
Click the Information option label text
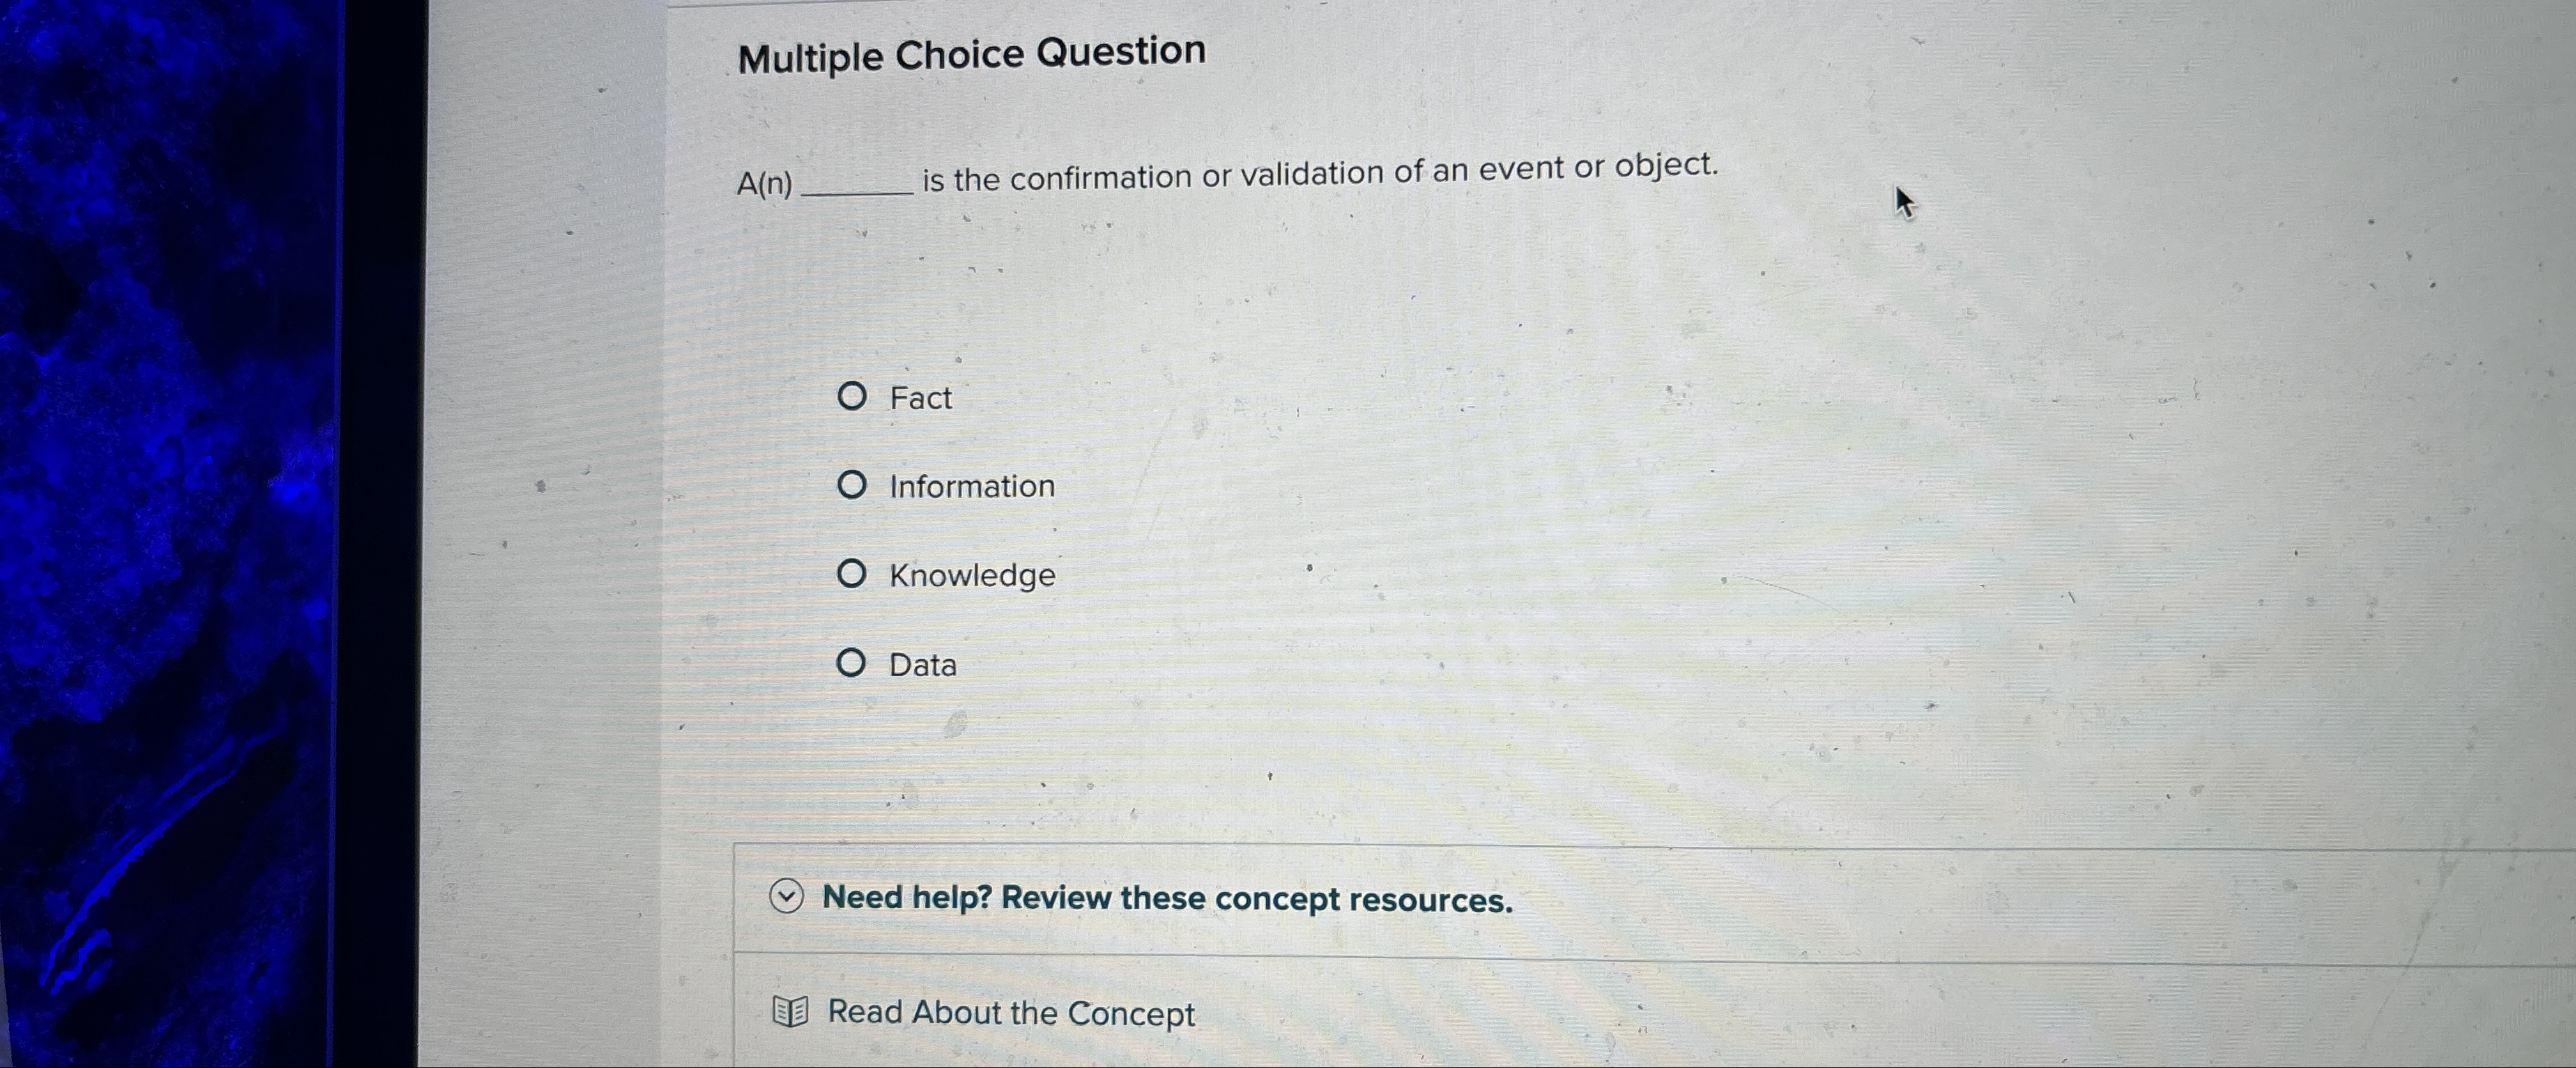tap(972, 486)
